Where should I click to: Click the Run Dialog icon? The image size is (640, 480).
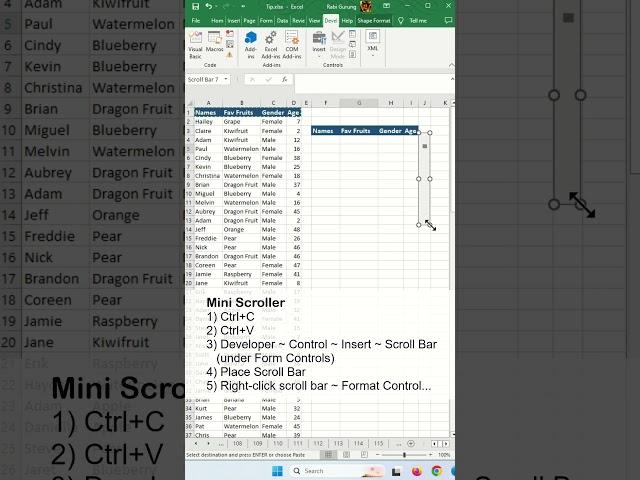pyautogui.click(x=353, y=54)
